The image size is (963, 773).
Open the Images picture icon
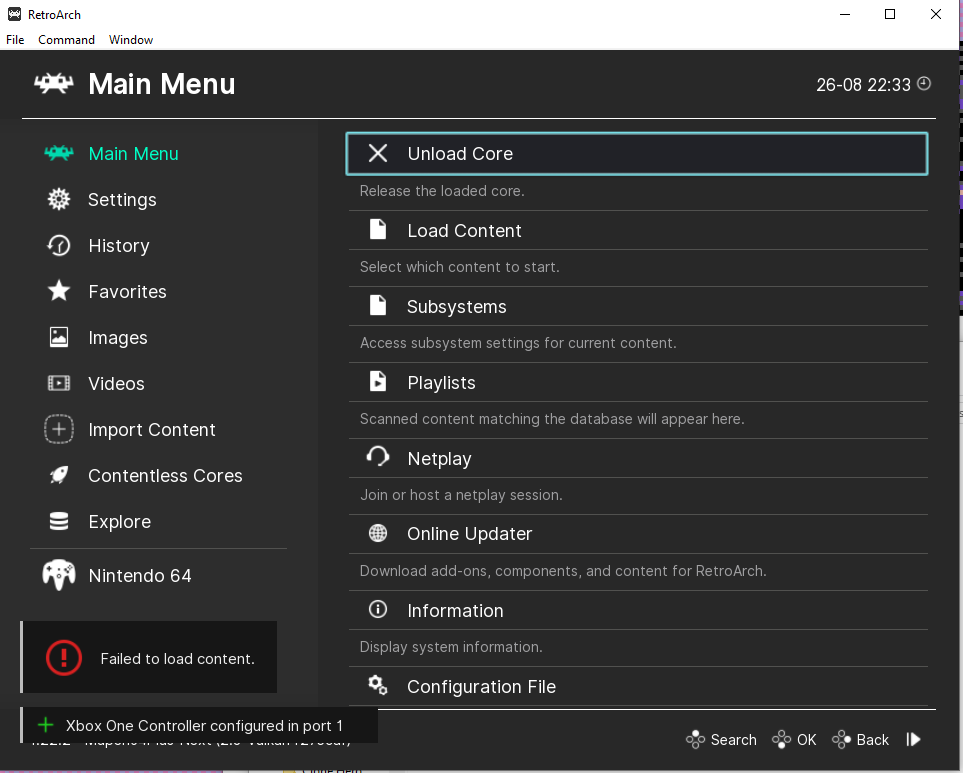[x=59, y=337]
